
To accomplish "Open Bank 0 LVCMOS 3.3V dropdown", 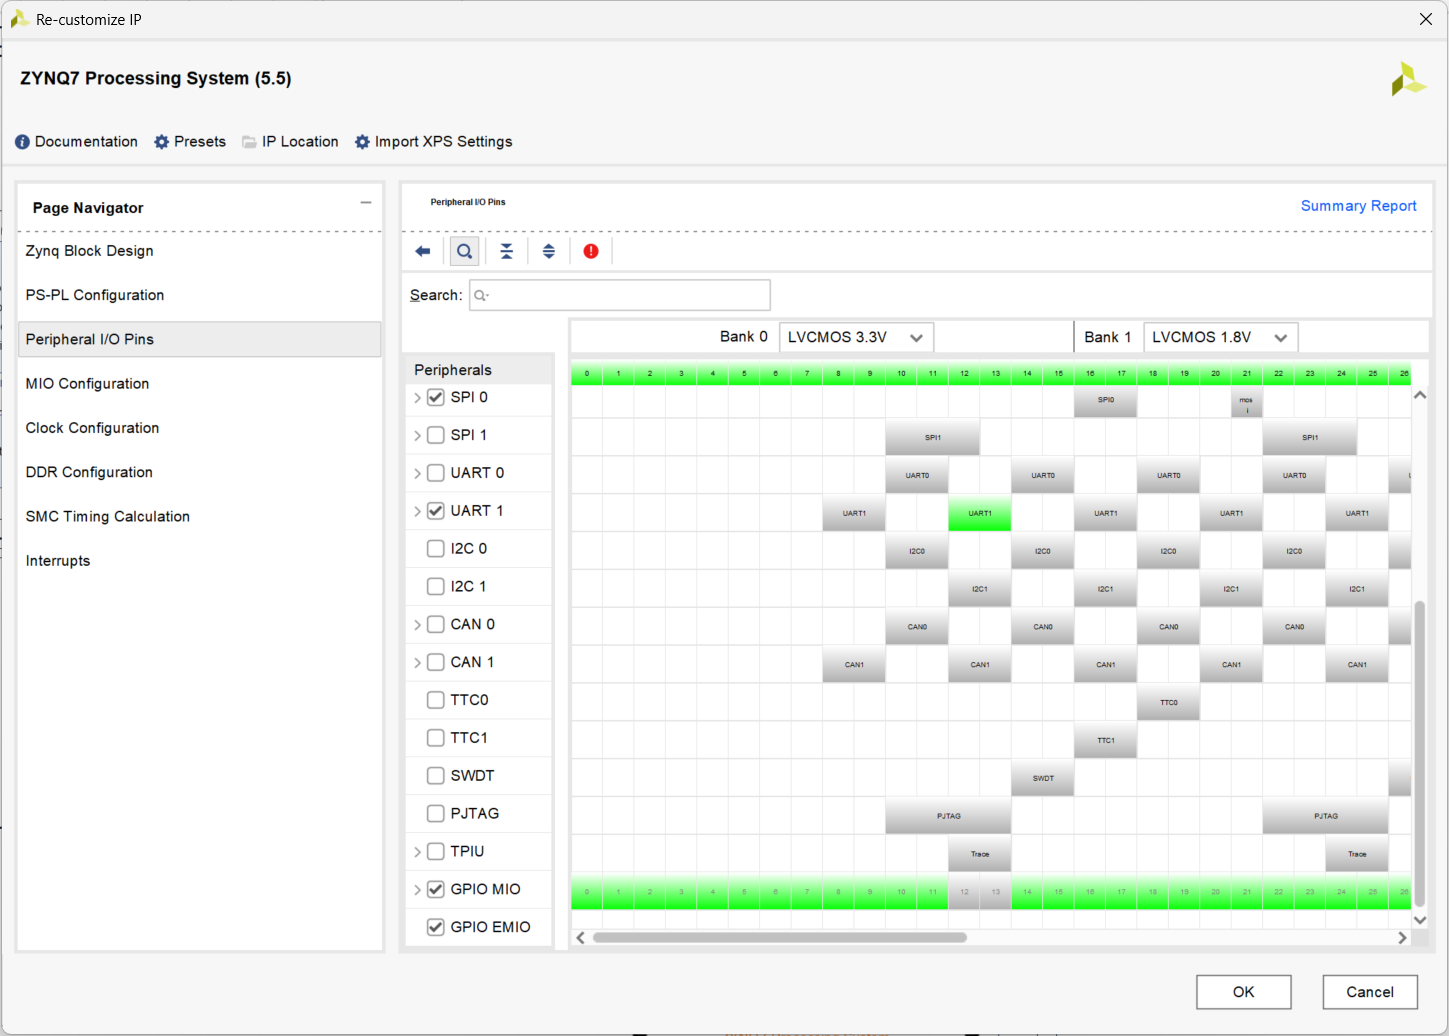I will pyautogui.click(x=856, y=337).
